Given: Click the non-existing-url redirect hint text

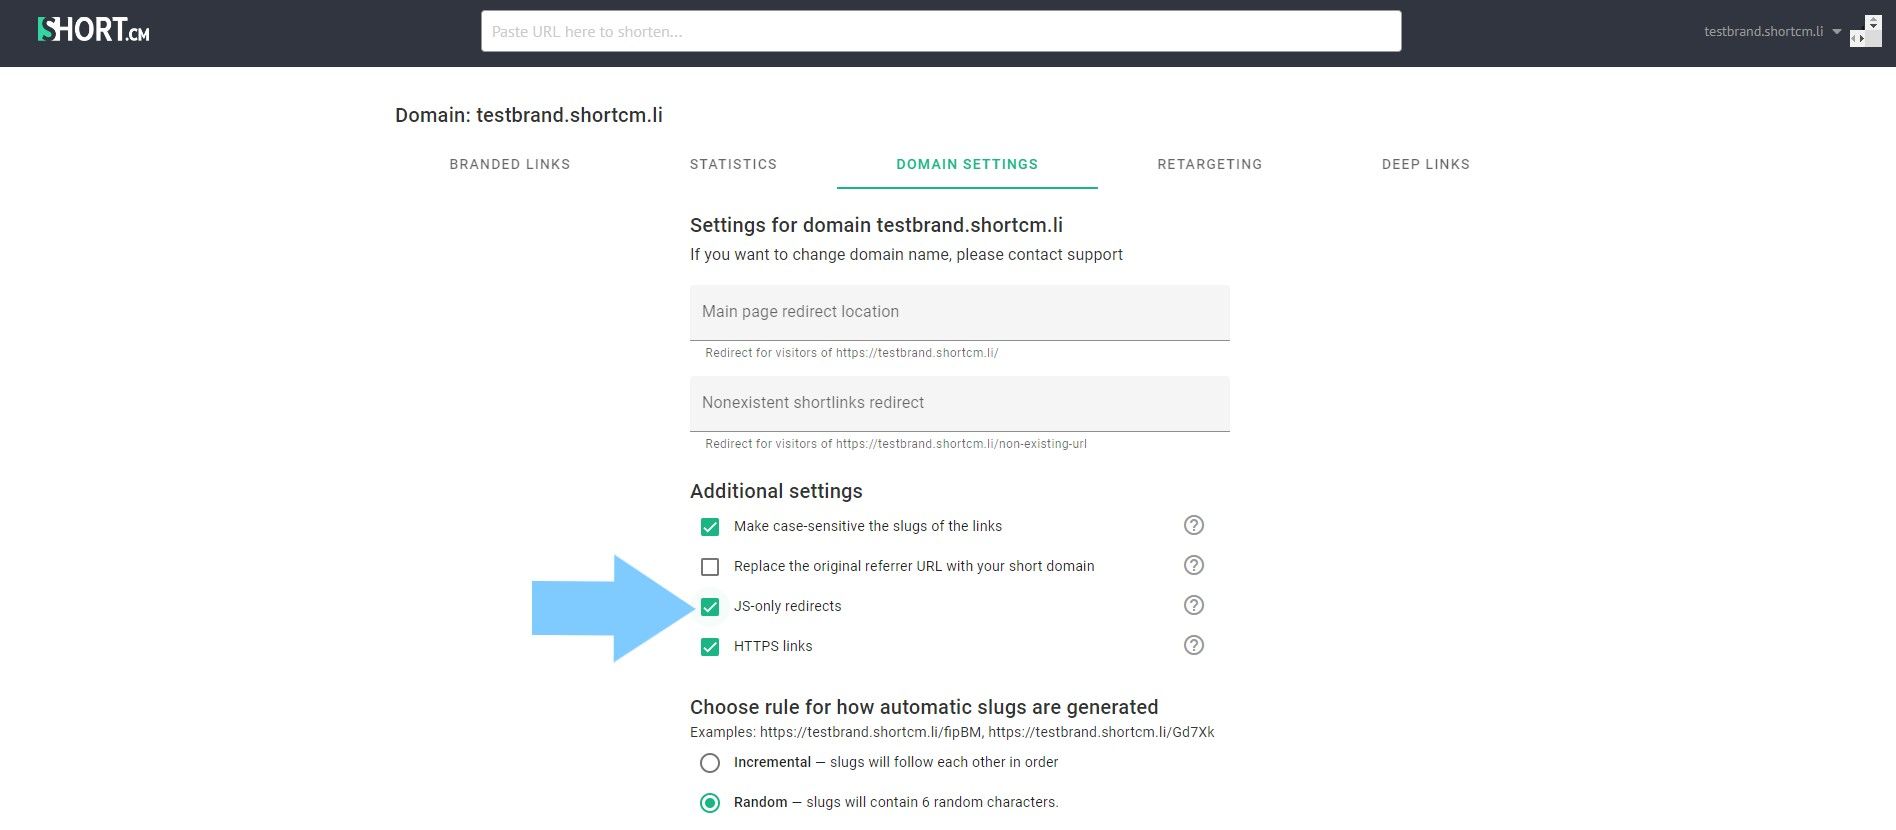Looking at the screenshot, I should [896, 444].
